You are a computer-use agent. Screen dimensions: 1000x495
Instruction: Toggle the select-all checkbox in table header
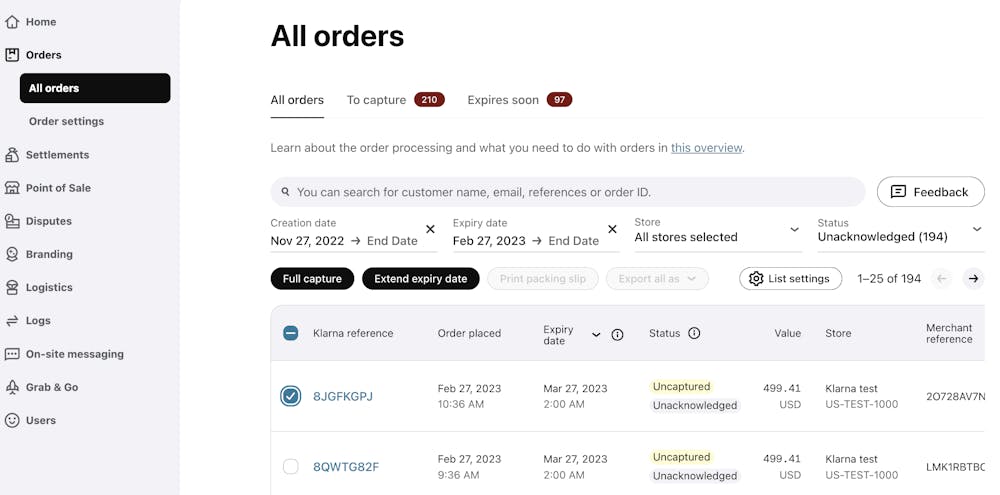290,333
